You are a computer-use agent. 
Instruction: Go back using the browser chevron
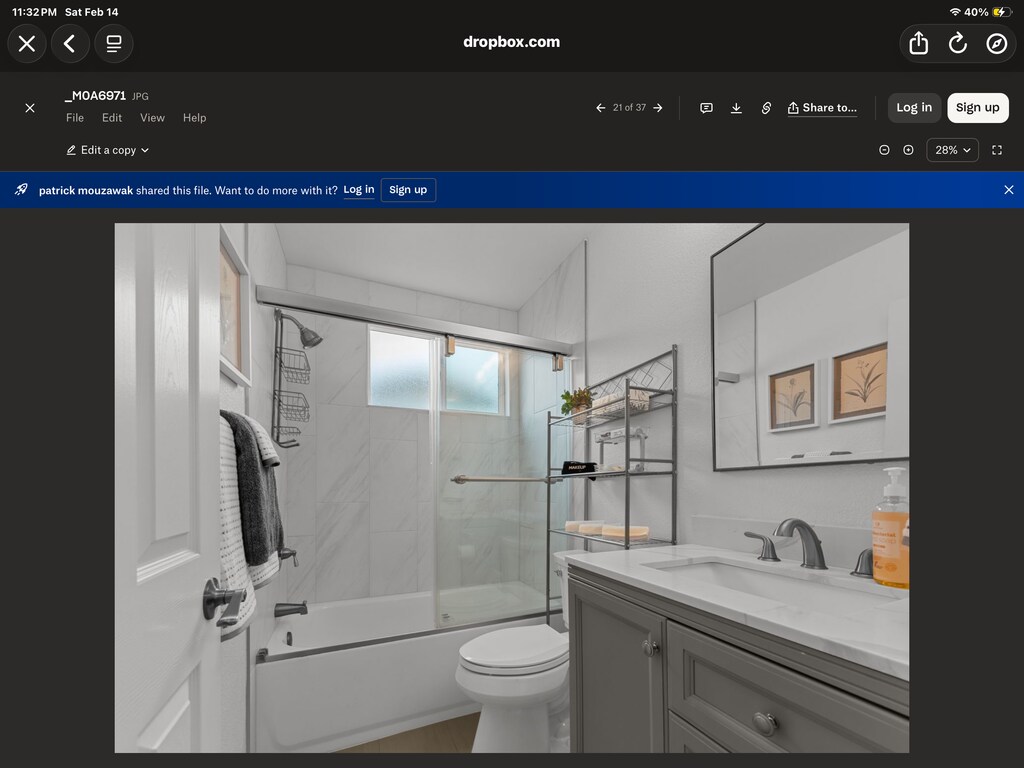point(69,43)
